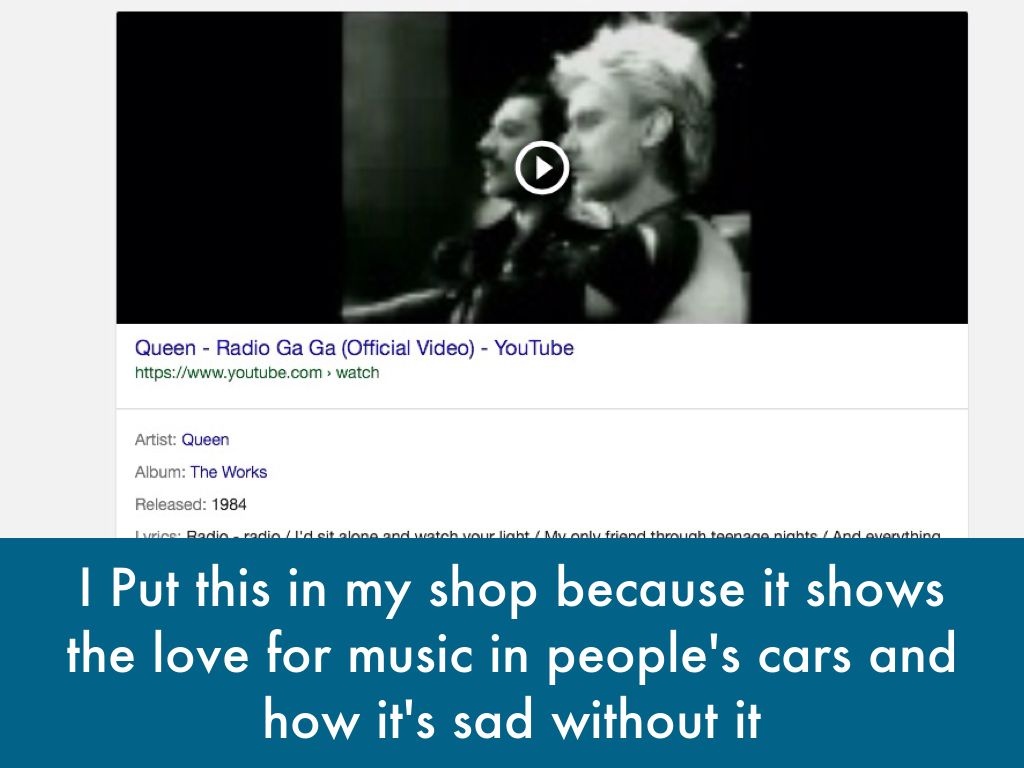The height and width of the screenshot is (768, 1024).
Task: Click the 1984 release year
Action: 229,505
